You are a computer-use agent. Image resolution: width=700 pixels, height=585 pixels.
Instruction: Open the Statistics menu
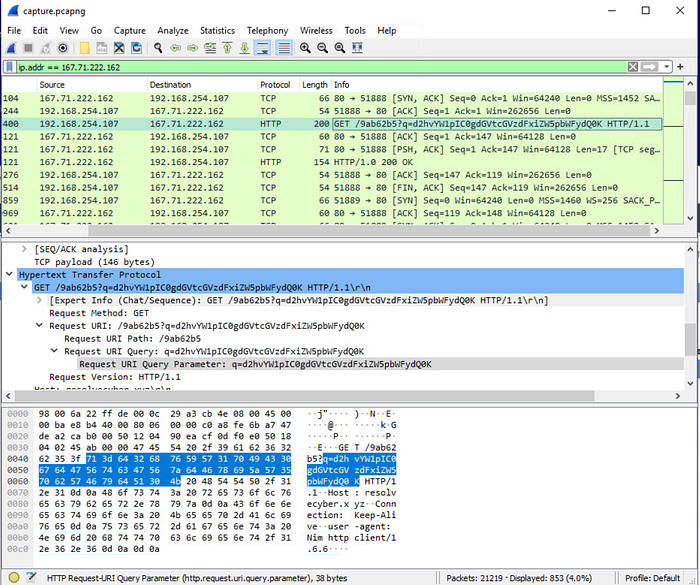click(x=217, y=30)
